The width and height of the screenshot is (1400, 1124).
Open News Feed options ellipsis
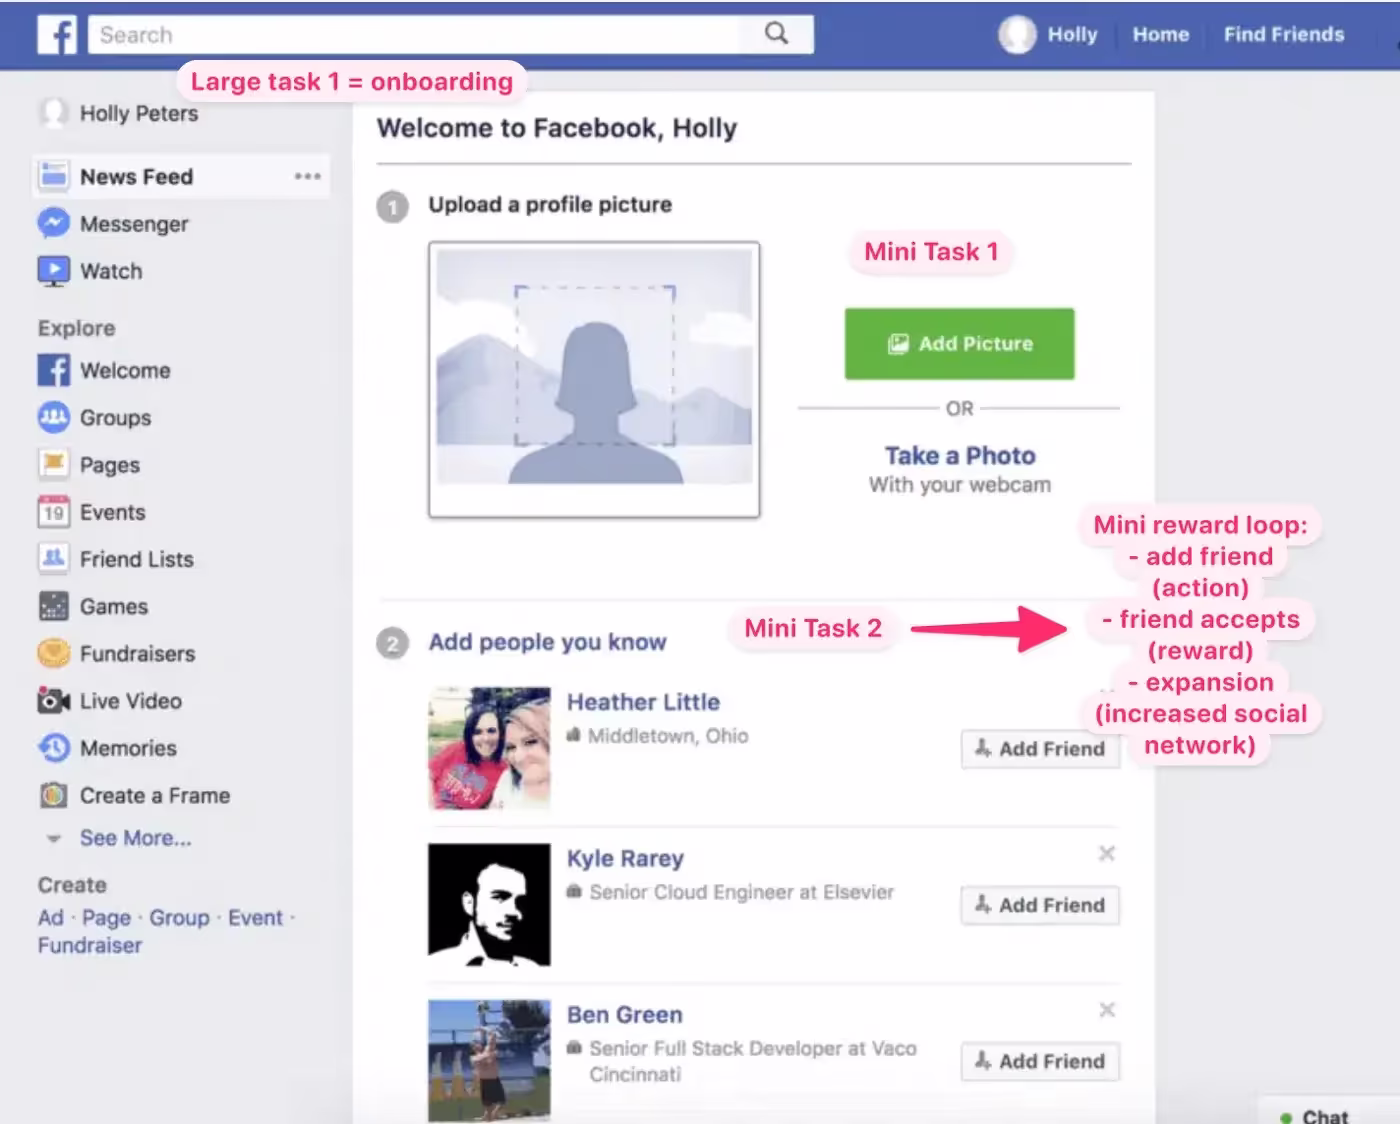[x=307, y=177]
